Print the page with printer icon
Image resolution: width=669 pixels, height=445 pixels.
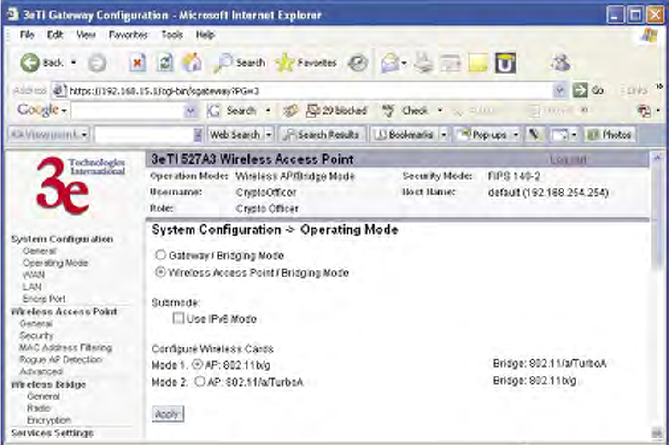click(x=424, y=63)
